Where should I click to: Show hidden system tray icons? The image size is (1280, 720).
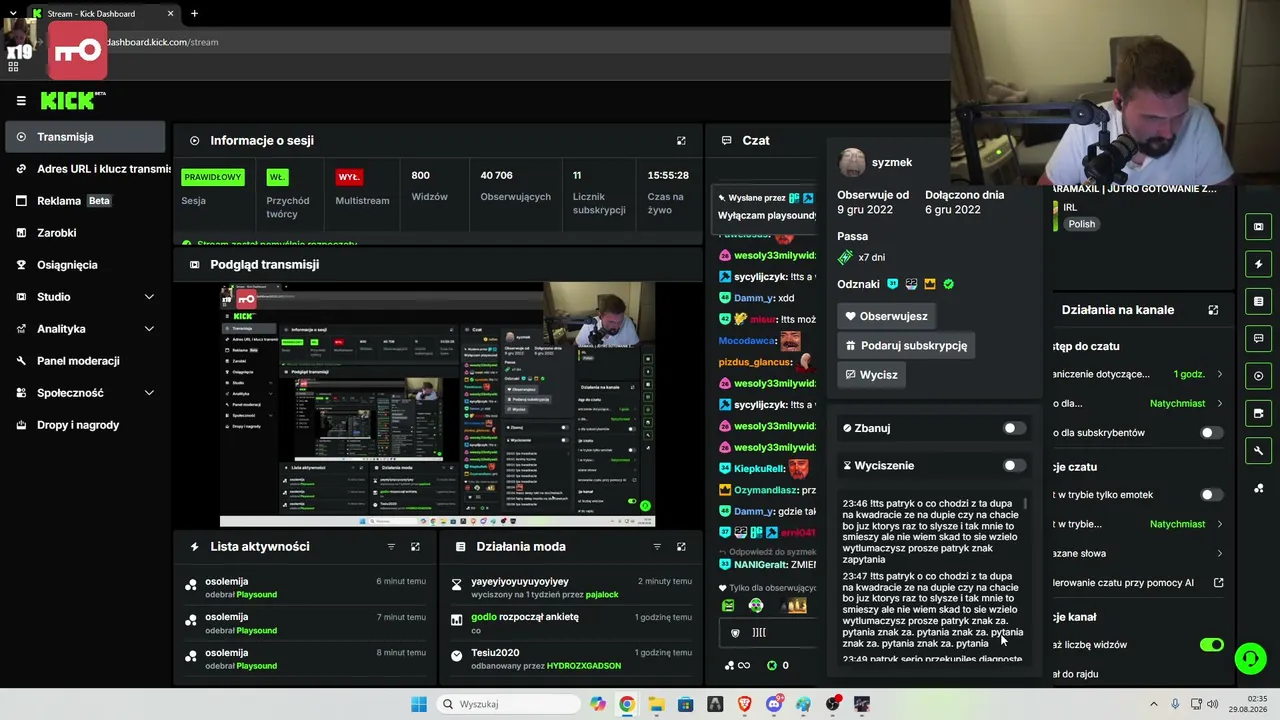[1153, 704]
